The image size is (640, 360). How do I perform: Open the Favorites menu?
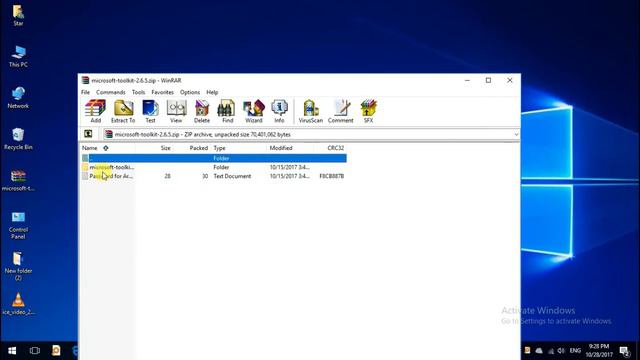tap(162, 92)
